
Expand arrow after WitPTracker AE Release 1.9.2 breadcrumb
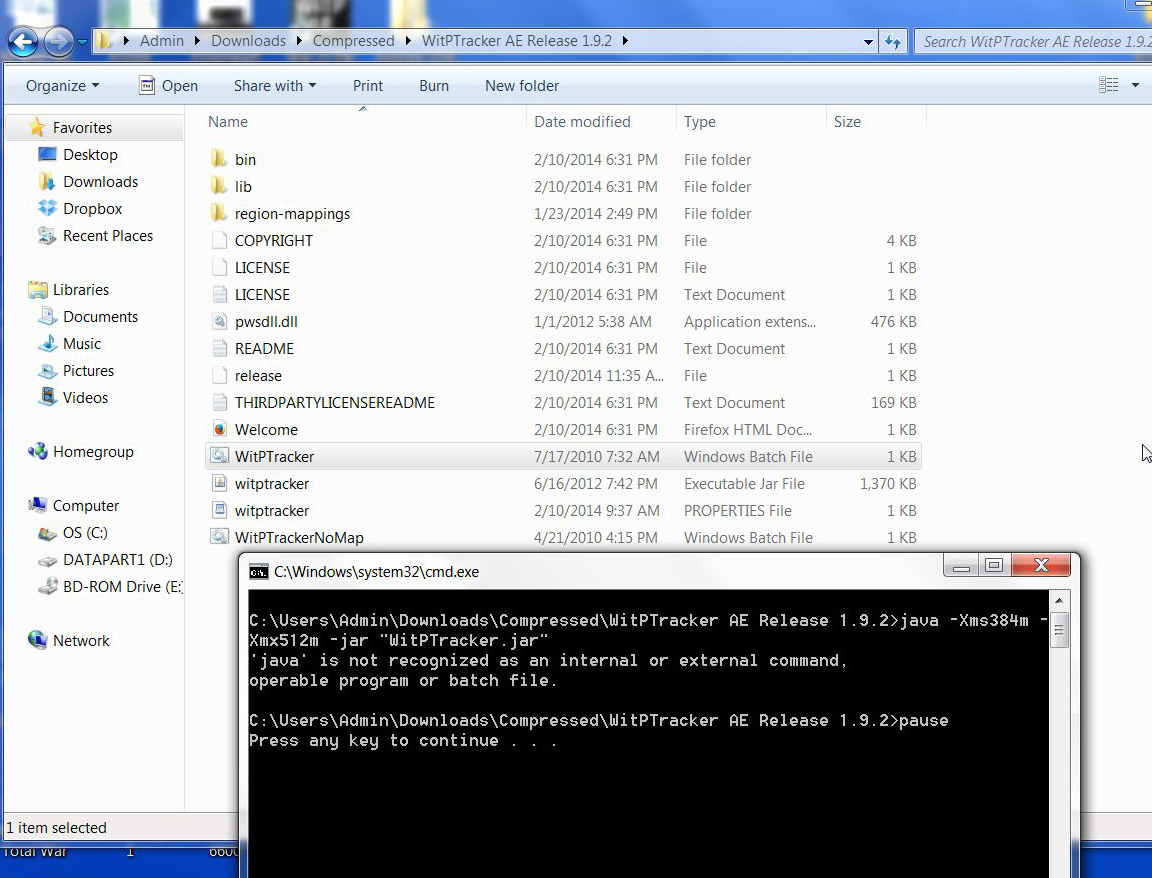(x=625, y=41)
